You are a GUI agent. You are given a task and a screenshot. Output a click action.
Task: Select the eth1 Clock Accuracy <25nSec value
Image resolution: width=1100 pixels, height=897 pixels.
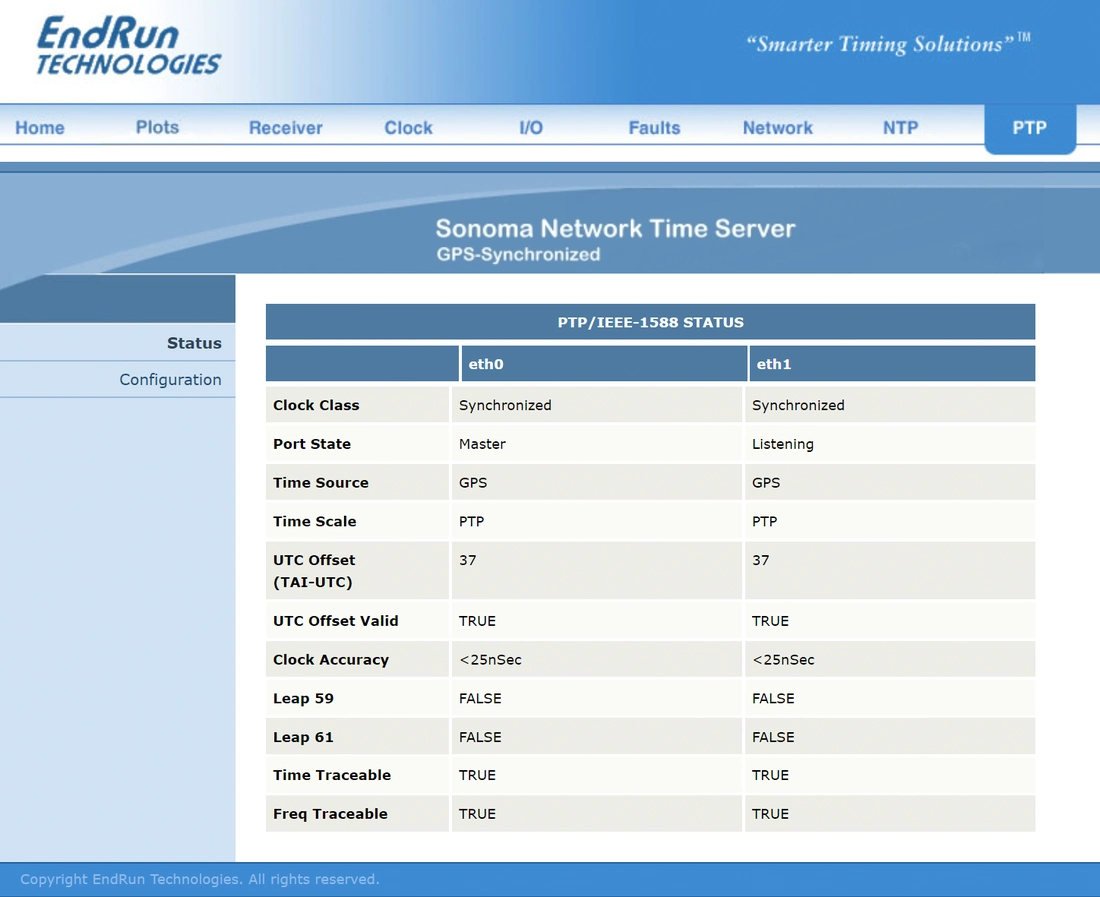click(x=784, y=660)
